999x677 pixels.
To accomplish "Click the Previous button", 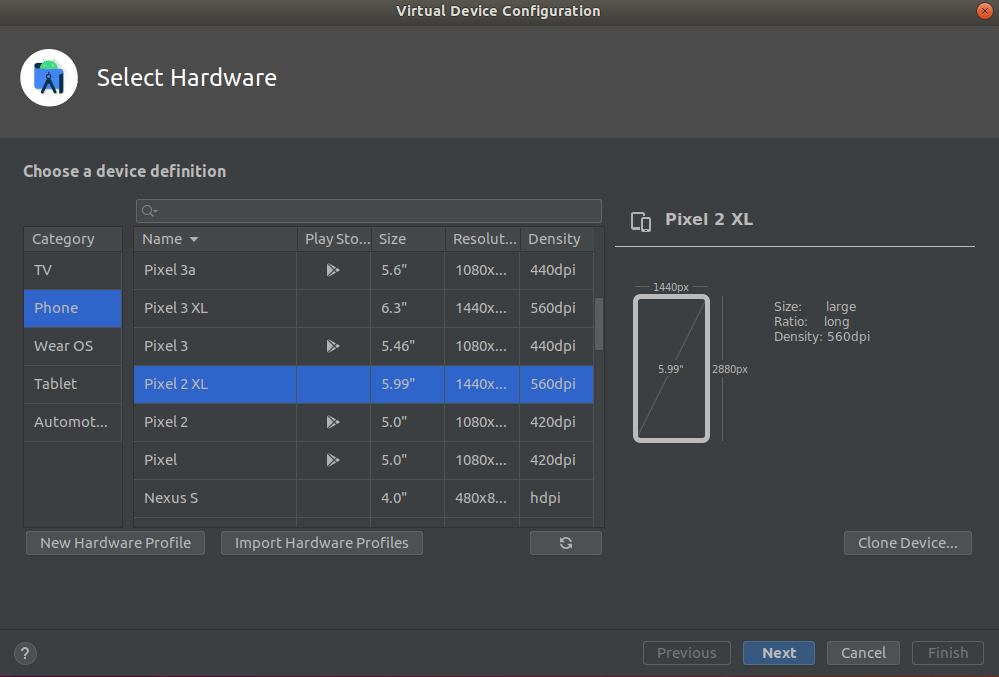I will pyautogui.click(x=687, y=653).
